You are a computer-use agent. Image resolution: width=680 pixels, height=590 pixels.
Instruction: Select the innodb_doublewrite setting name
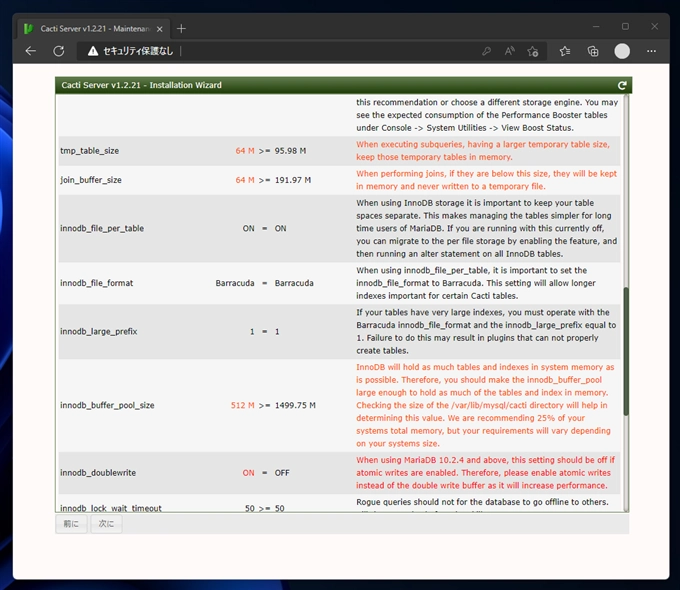(x=98, y=473)
